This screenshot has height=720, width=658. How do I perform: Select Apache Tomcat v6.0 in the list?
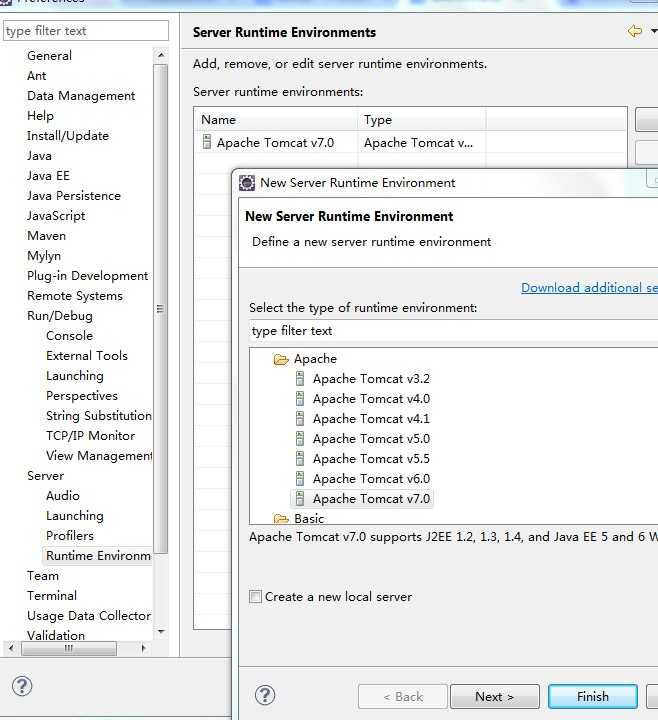[371, 478]
